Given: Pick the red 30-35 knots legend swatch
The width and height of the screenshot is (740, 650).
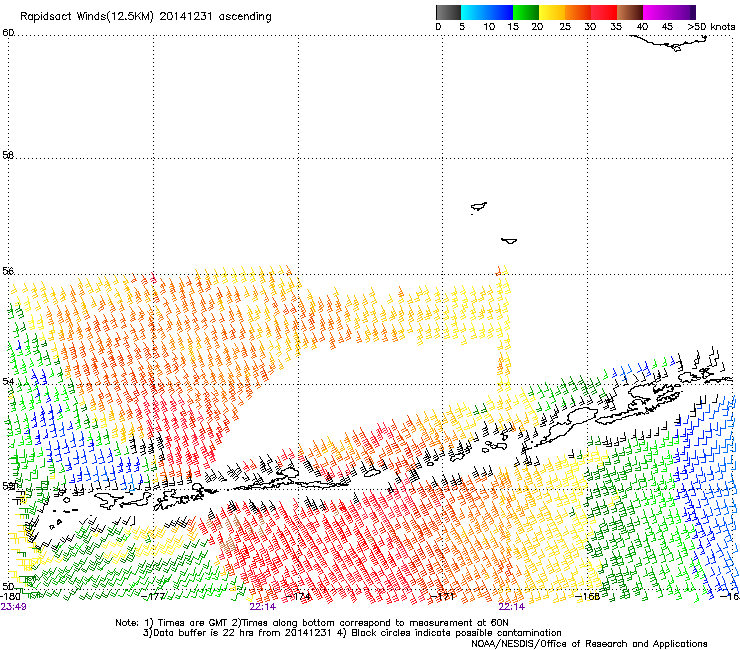Looking at the screenshot, I should click(604, 12).
